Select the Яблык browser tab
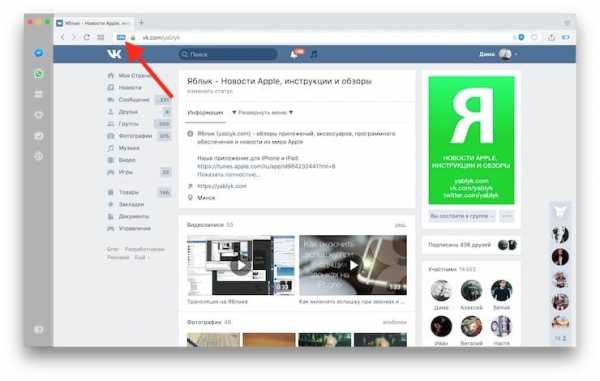 (95, 23)
